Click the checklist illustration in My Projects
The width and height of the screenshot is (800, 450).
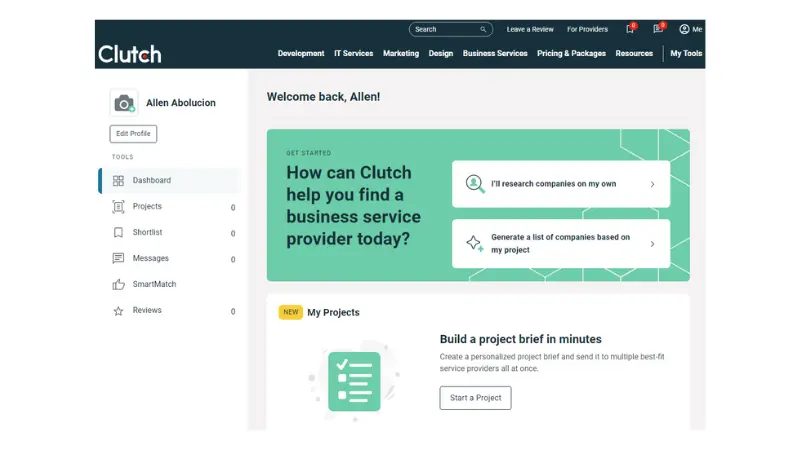coord(354,382)
